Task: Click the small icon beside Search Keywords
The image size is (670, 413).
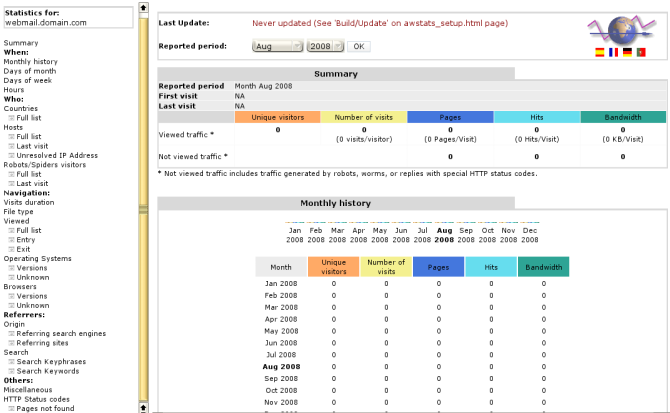Action: click(x=12, y=371)
